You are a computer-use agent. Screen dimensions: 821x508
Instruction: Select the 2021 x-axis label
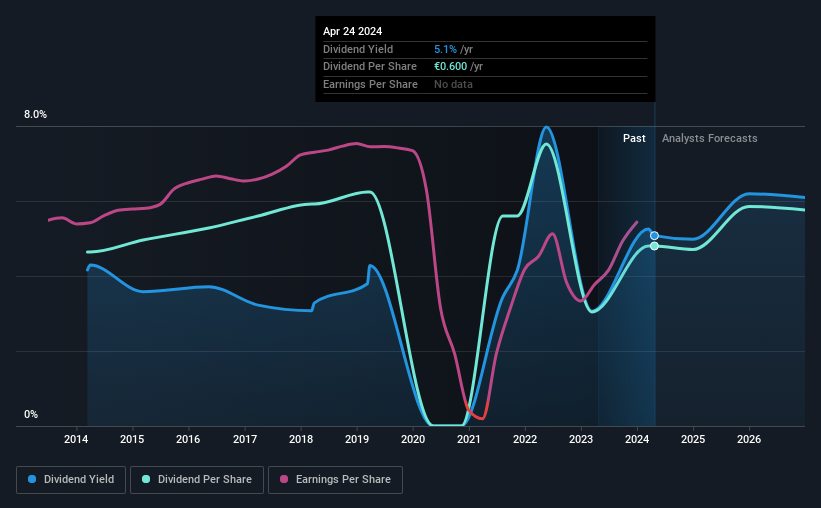coord(469,439)
